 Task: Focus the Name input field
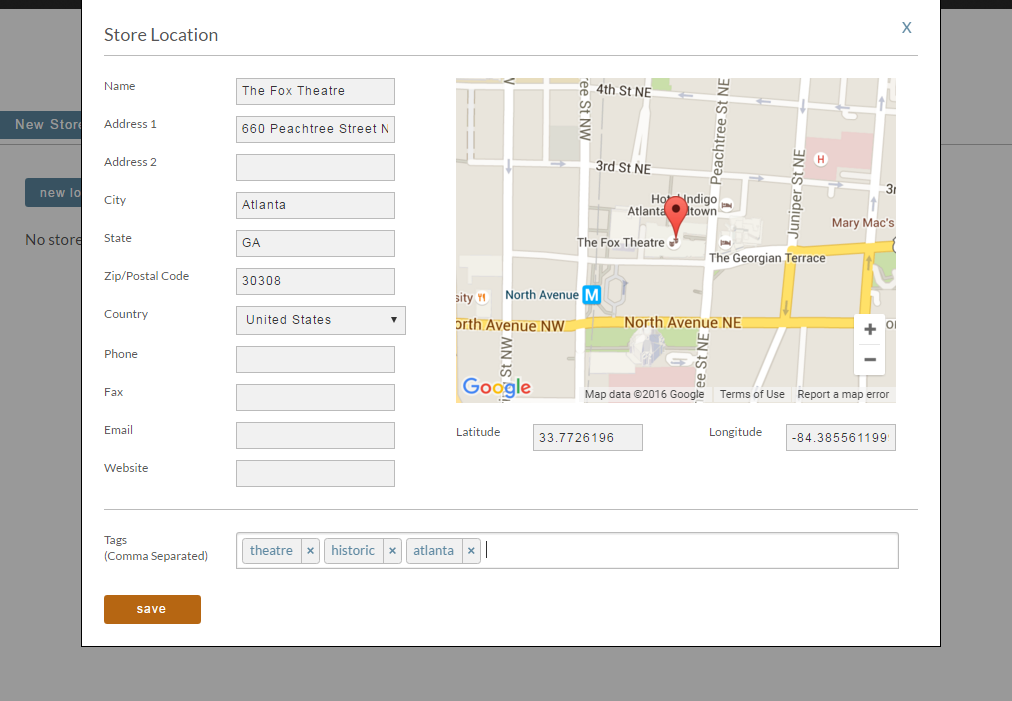click(x=315, y=91)
